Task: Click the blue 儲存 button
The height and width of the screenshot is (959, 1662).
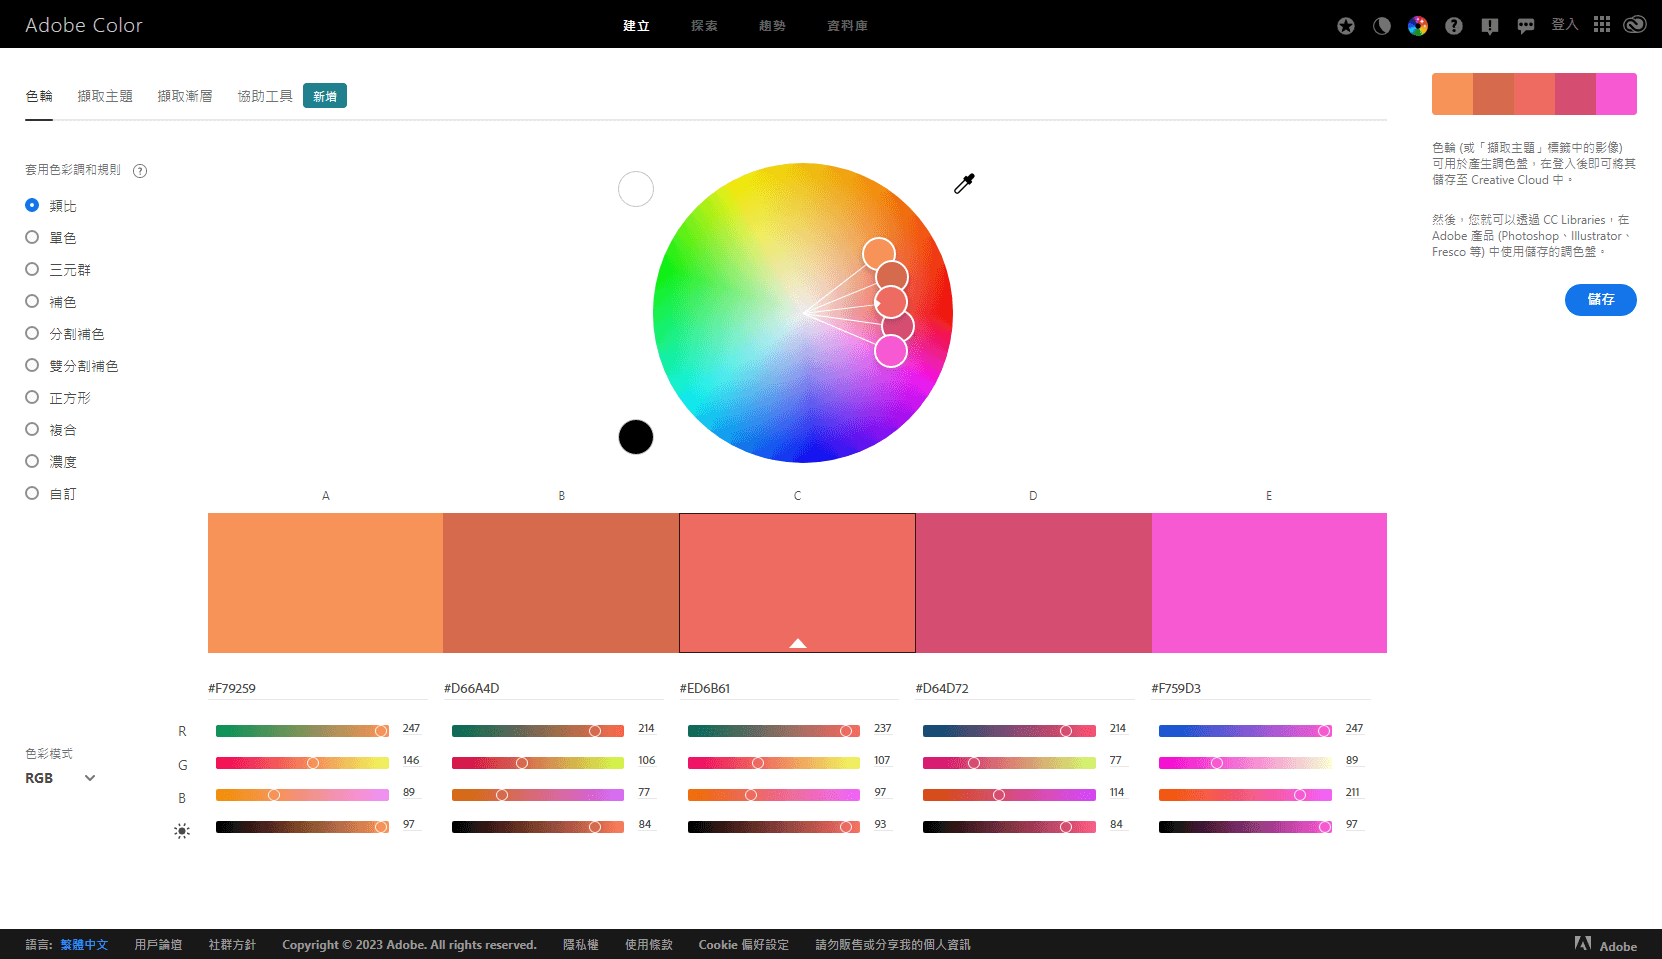Action: click(1600, 300)
